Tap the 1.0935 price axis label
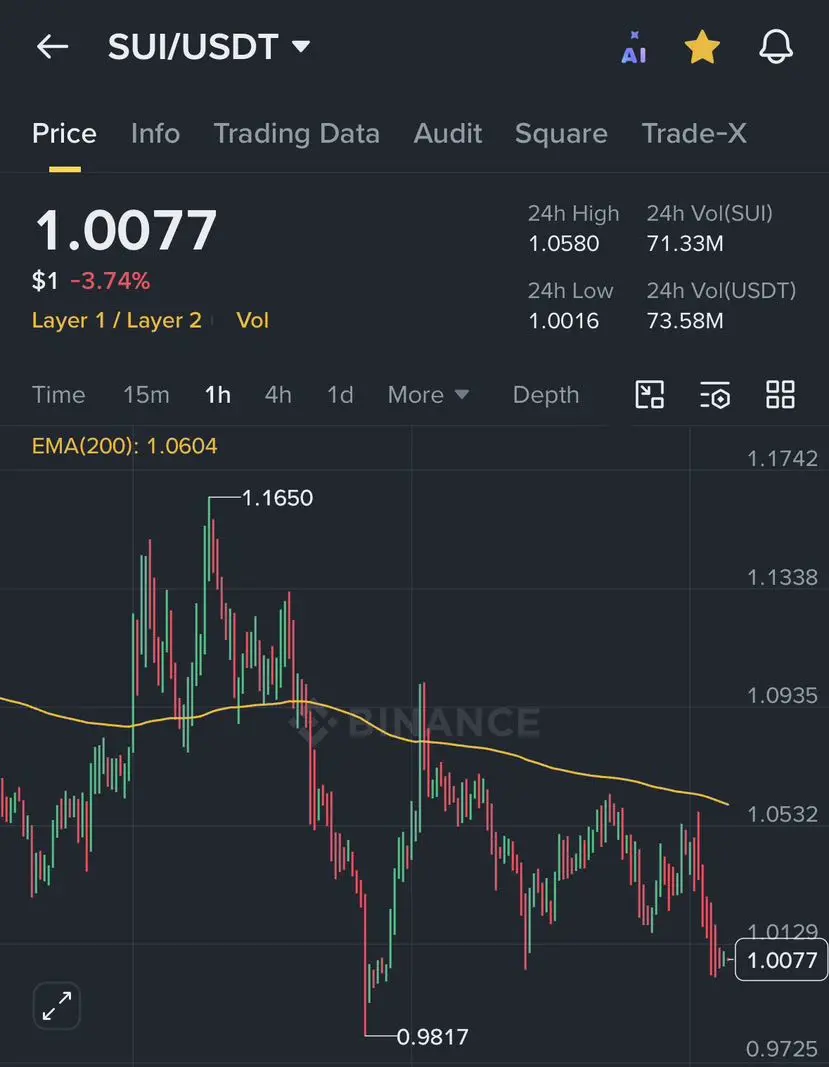 coord(782,695)
